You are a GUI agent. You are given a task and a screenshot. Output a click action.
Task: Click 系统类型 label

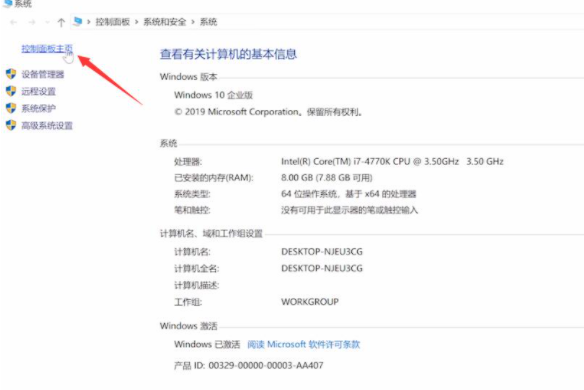(192, 194)
